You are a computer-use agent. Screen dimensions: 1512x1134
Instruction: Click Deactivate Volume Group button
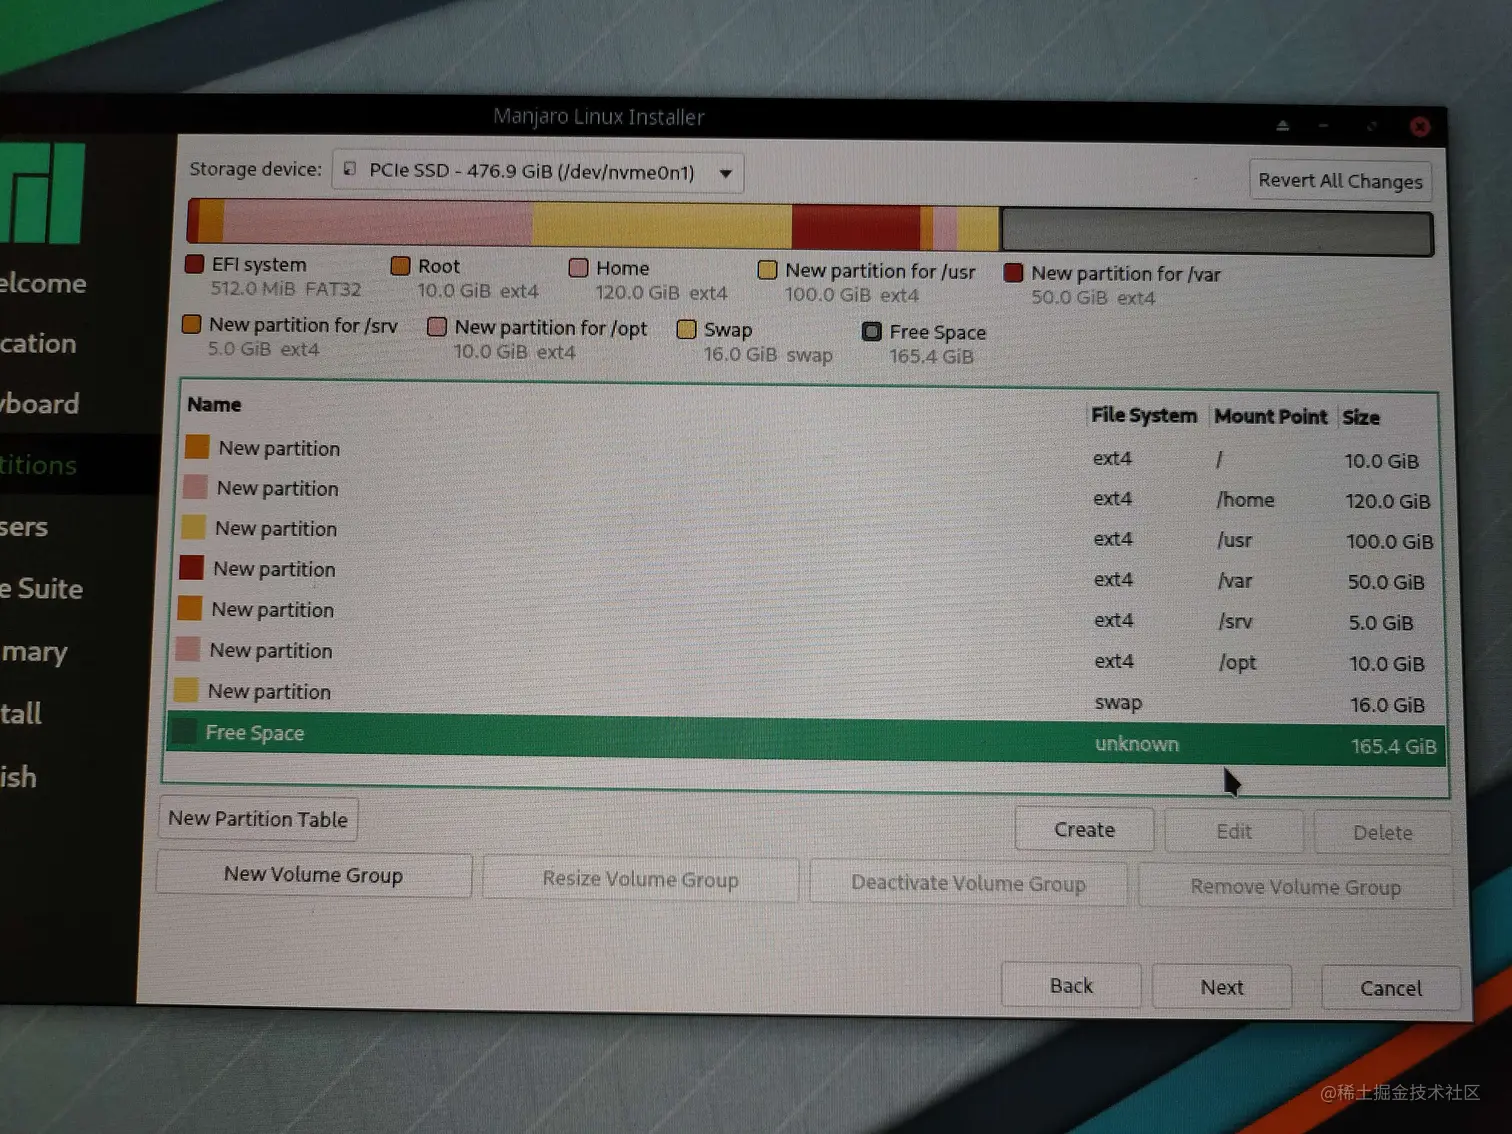tap(968, 883)
